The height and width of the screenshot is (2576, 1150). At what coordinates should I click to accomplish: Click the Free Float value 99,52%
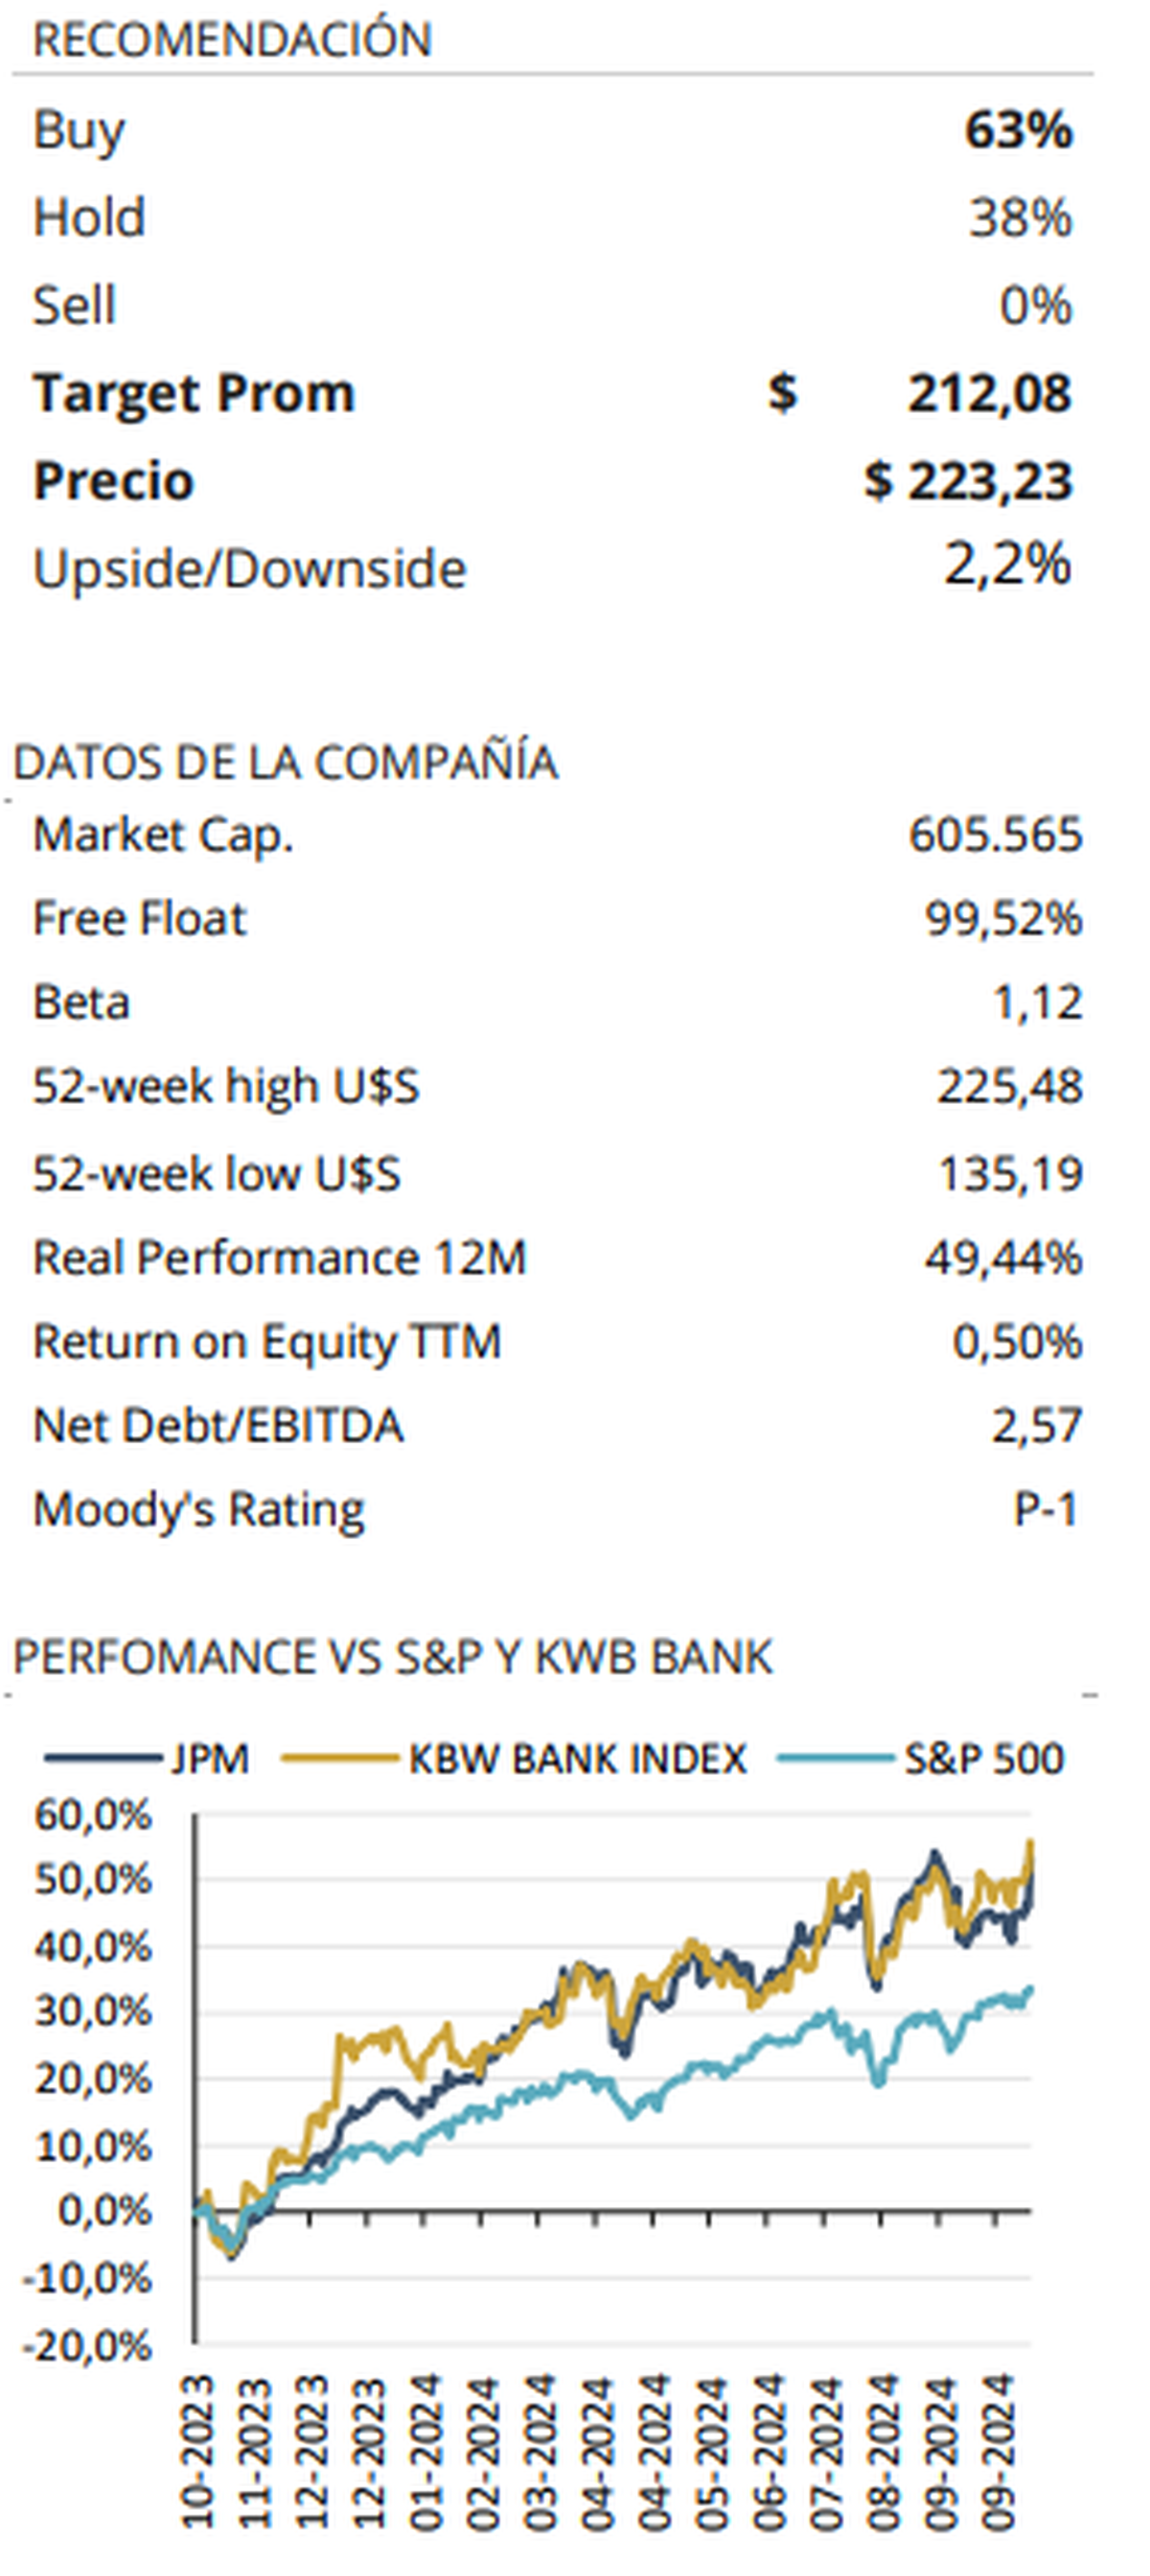pos(1003,919)
